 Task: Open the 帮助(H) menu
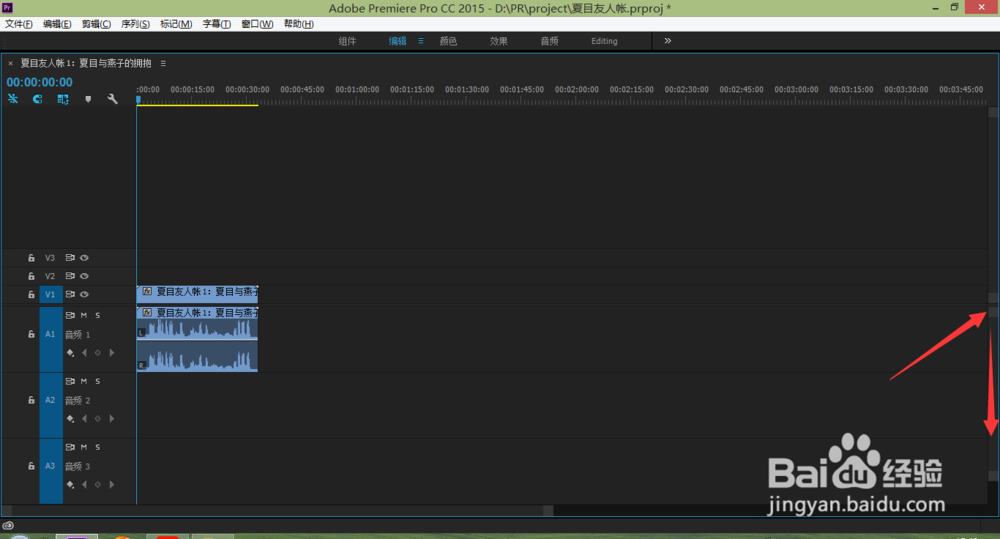click(x=298, y=24)
